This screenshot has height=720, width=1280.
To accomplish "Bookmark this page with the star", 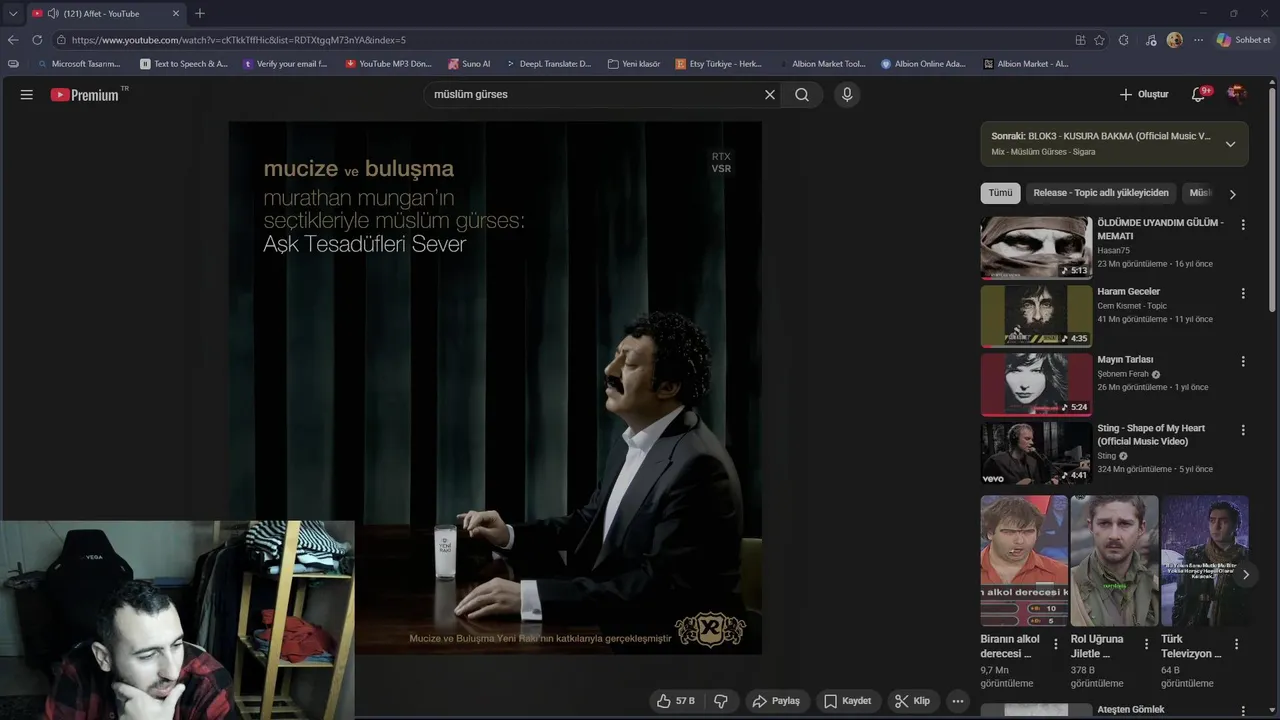I will tap(1099, 40).
